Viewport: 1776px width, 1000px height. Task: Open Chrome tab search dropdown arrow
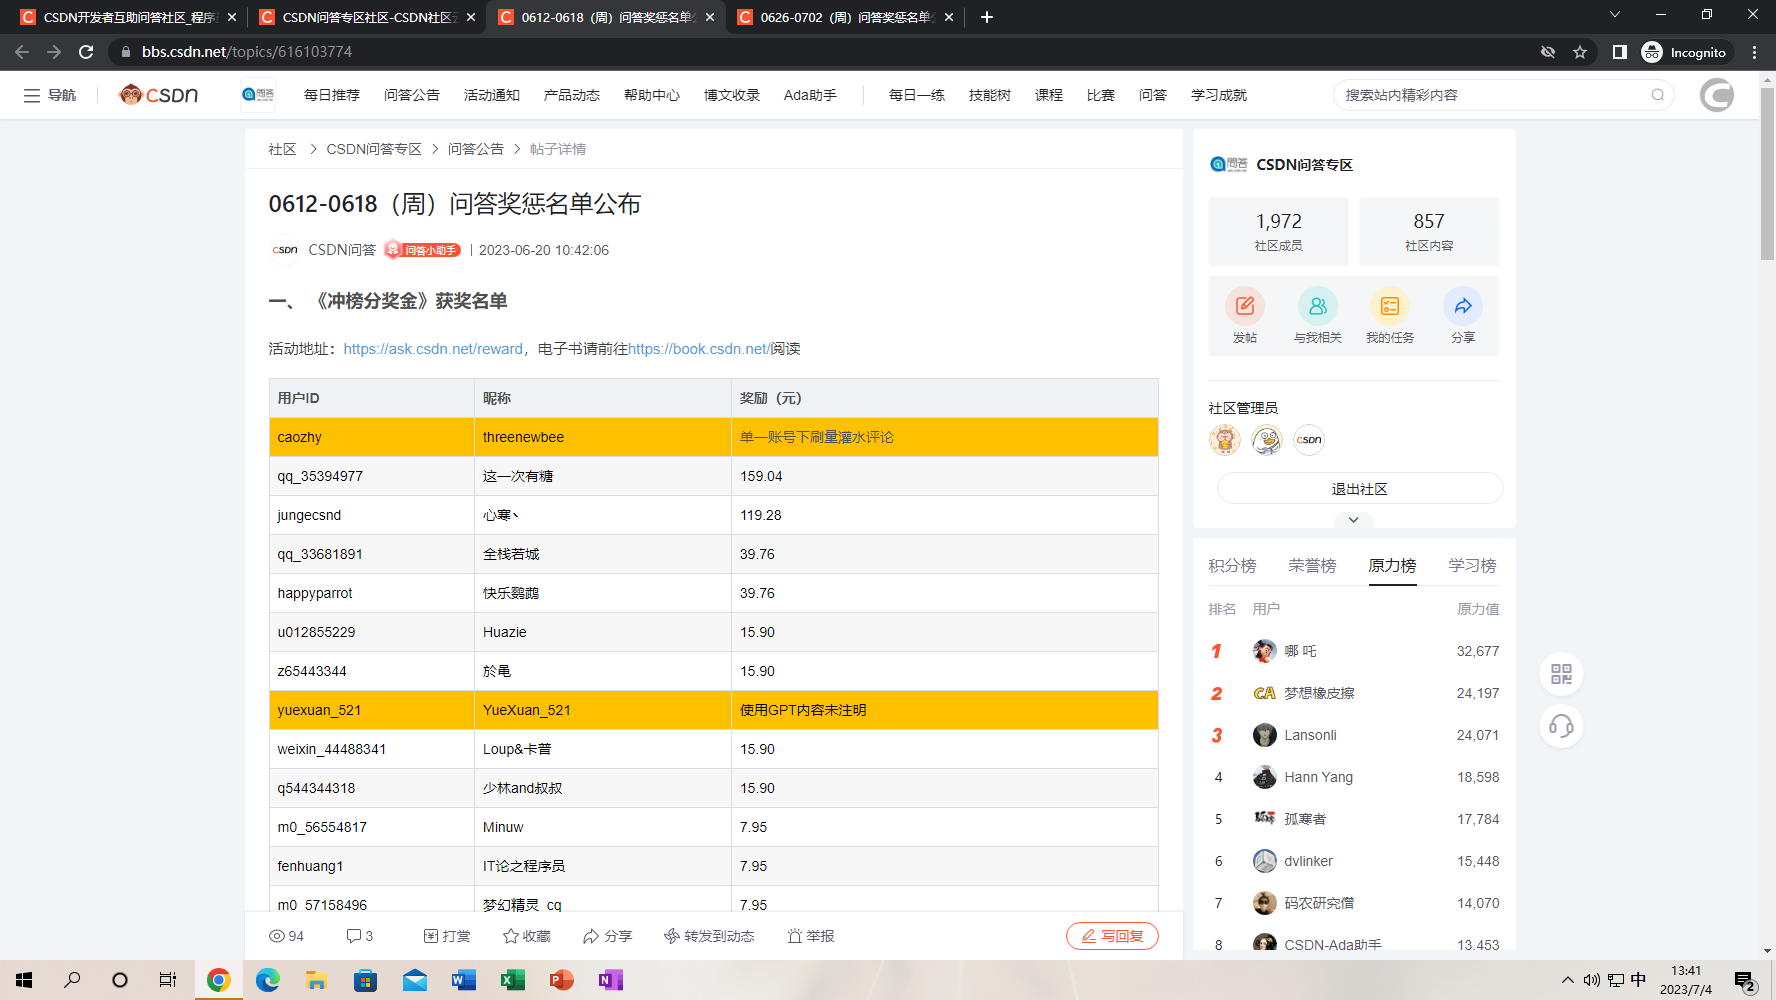[1614, 15]
